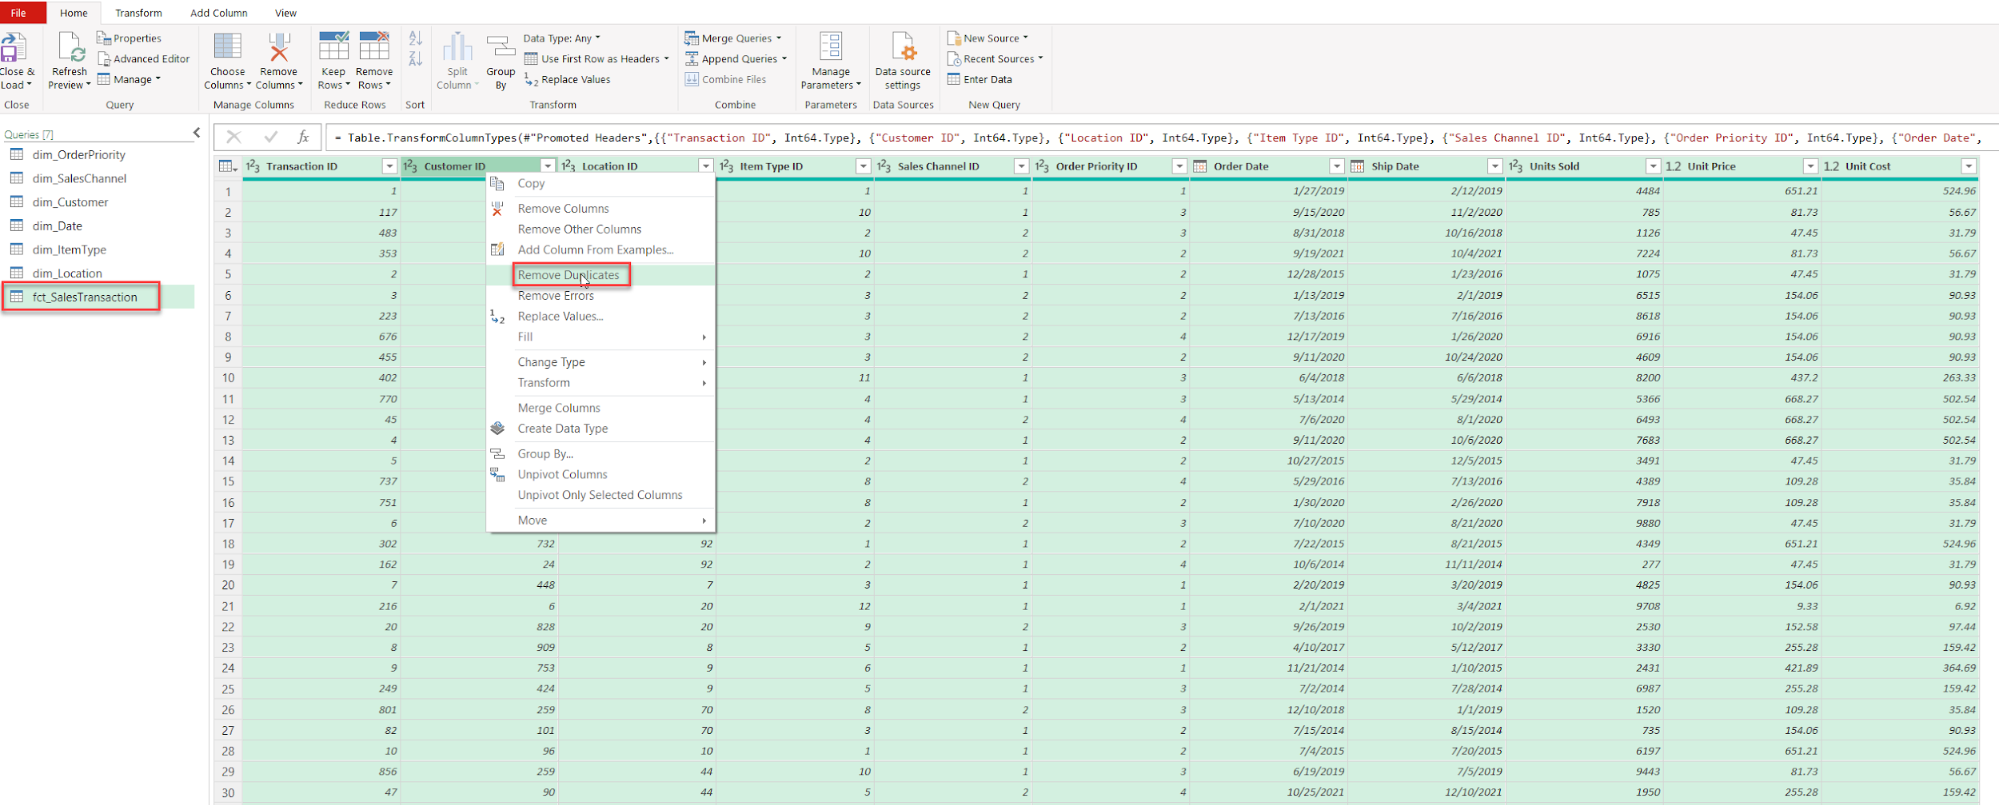This screenshot has width=1999, height=806.
Task: Click Combine Files in the ribbon
Action: (x=725, y=80)
